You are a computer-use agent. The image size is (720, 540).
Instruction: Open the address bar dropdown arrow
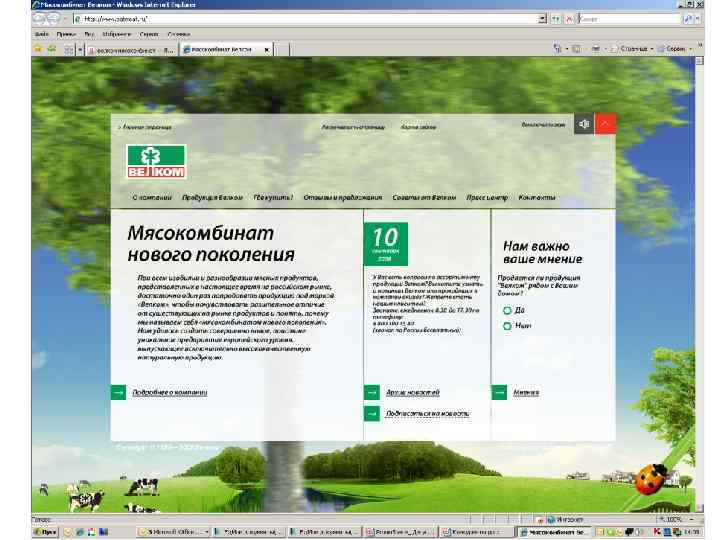pos(542,19)
